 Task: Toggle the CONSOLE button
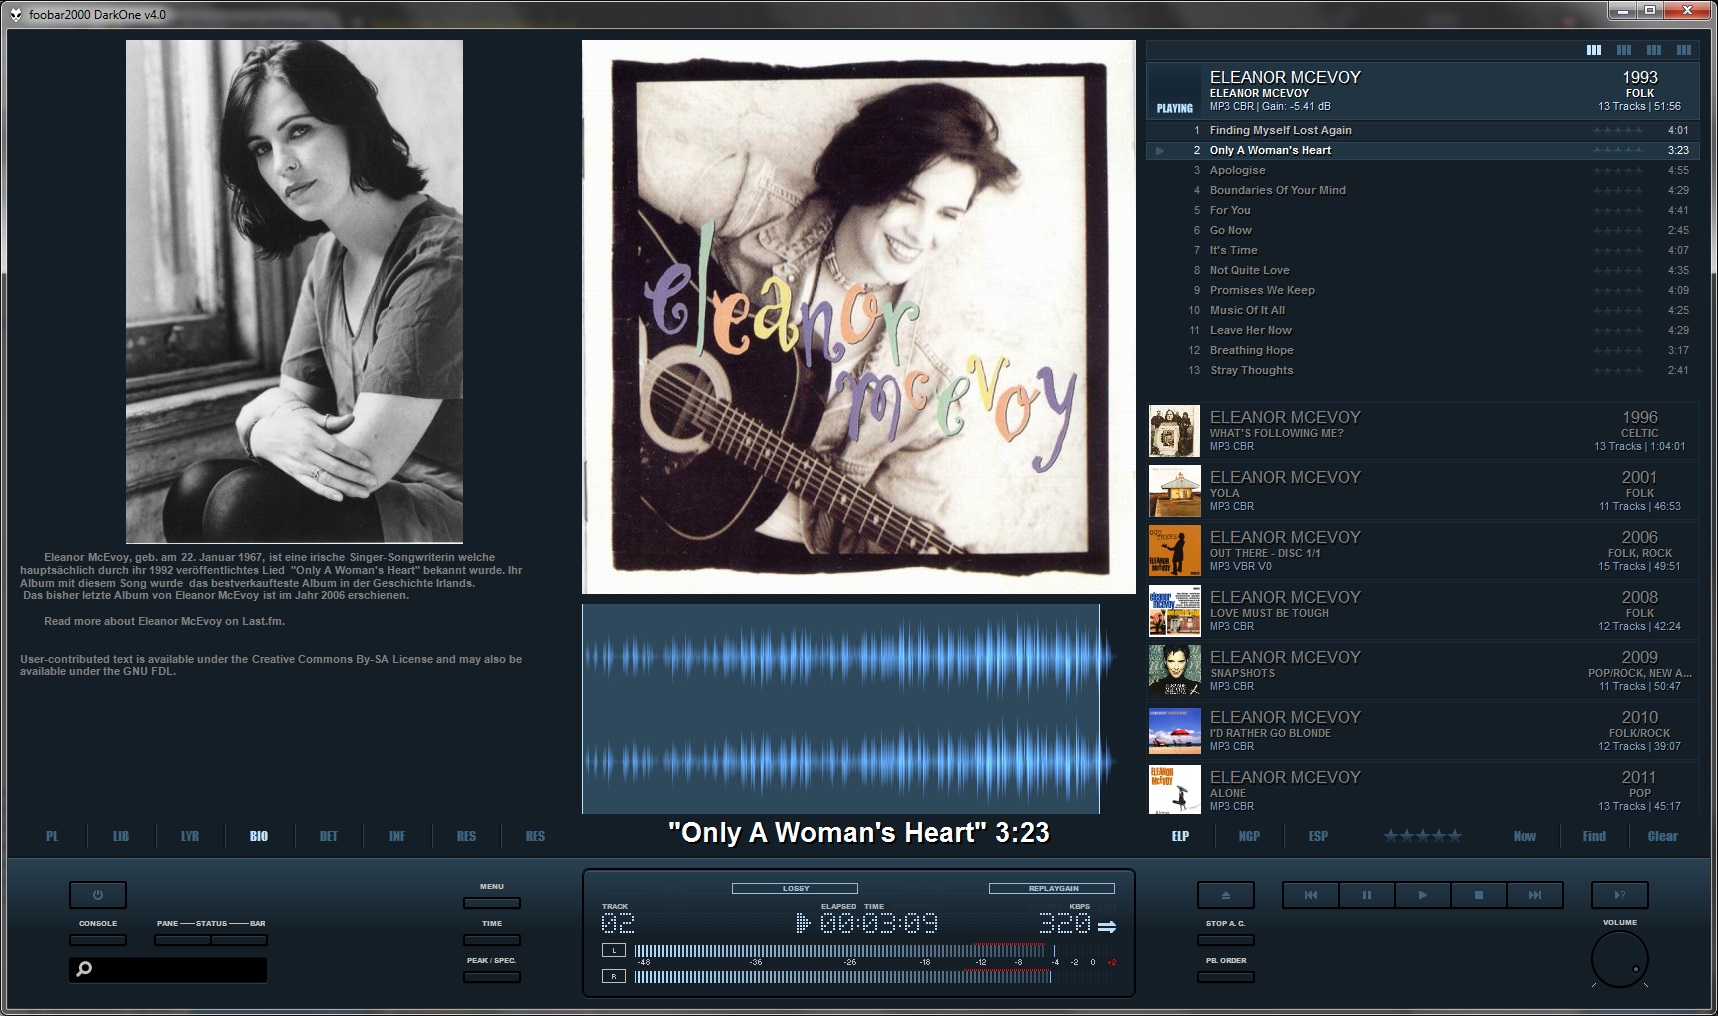point(98,940)
